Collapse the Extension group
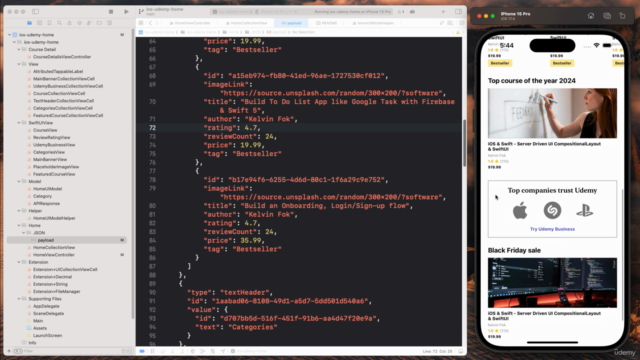Viewport: 640px width, 360px height. pyautogui.click(x=19, y=262)
